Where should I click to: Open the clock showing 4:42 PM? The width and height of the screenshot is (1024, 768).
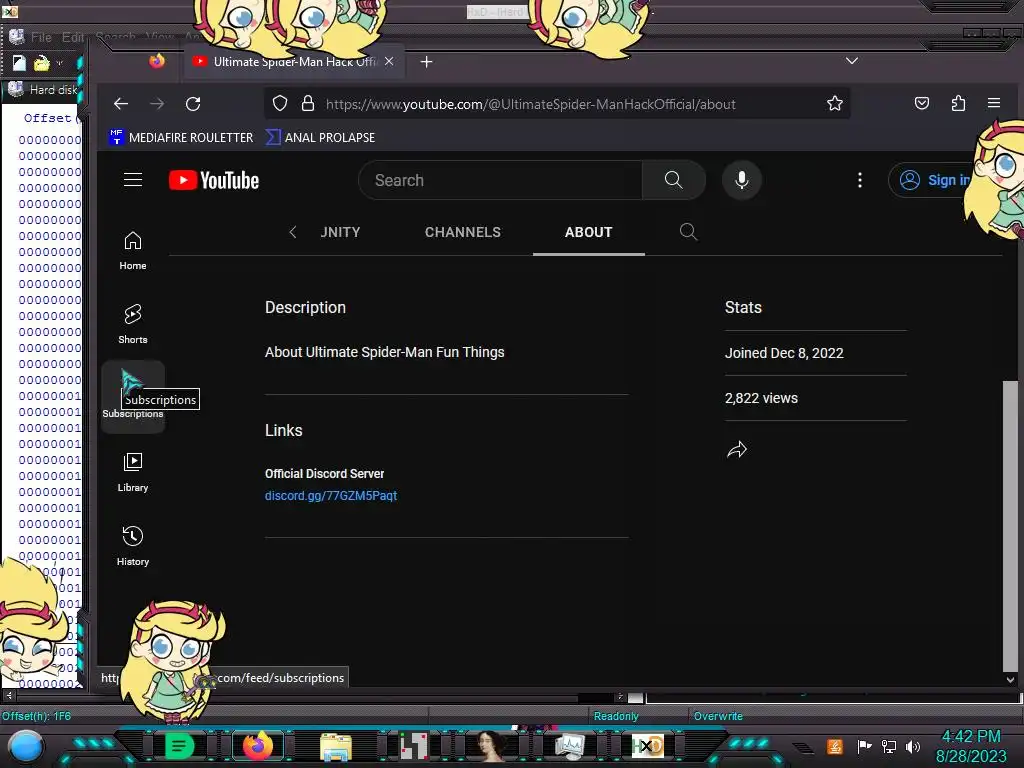971,746
